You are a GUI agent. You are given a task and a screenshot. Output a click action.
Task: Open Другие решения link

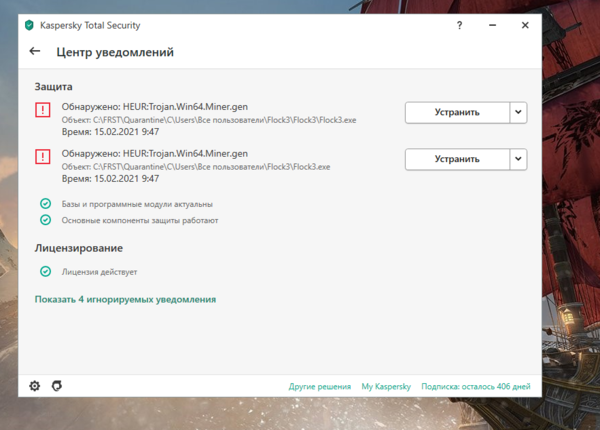point(320,386)
